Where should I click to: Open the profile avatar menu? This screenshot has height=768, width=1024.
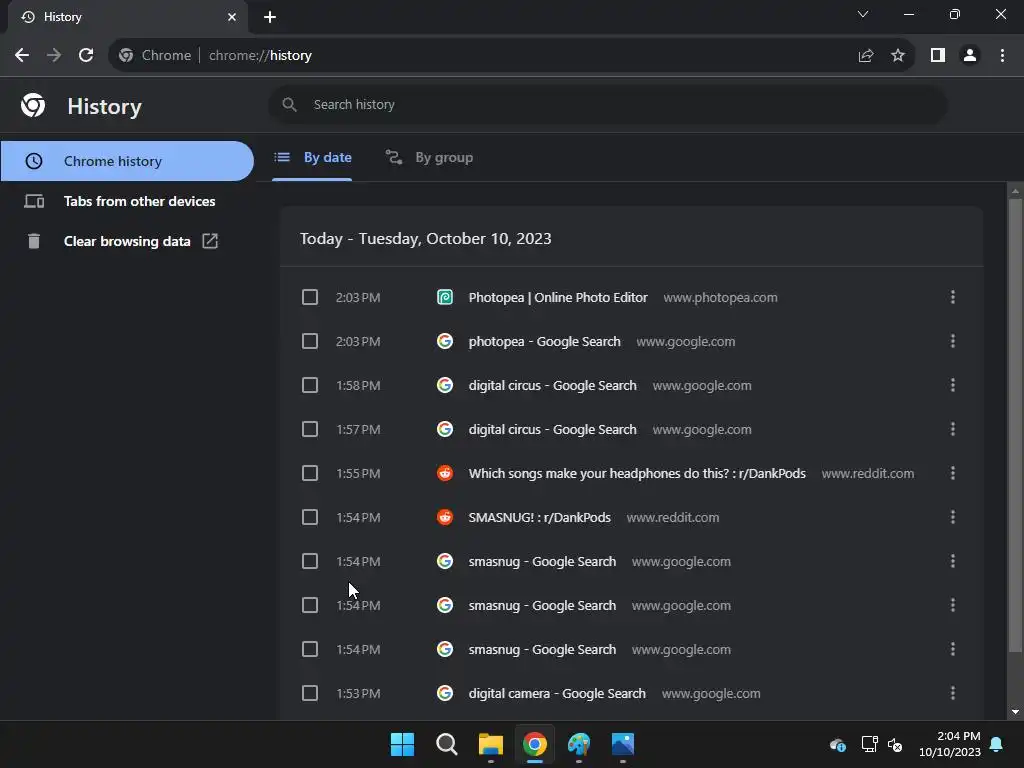[970, 56]
